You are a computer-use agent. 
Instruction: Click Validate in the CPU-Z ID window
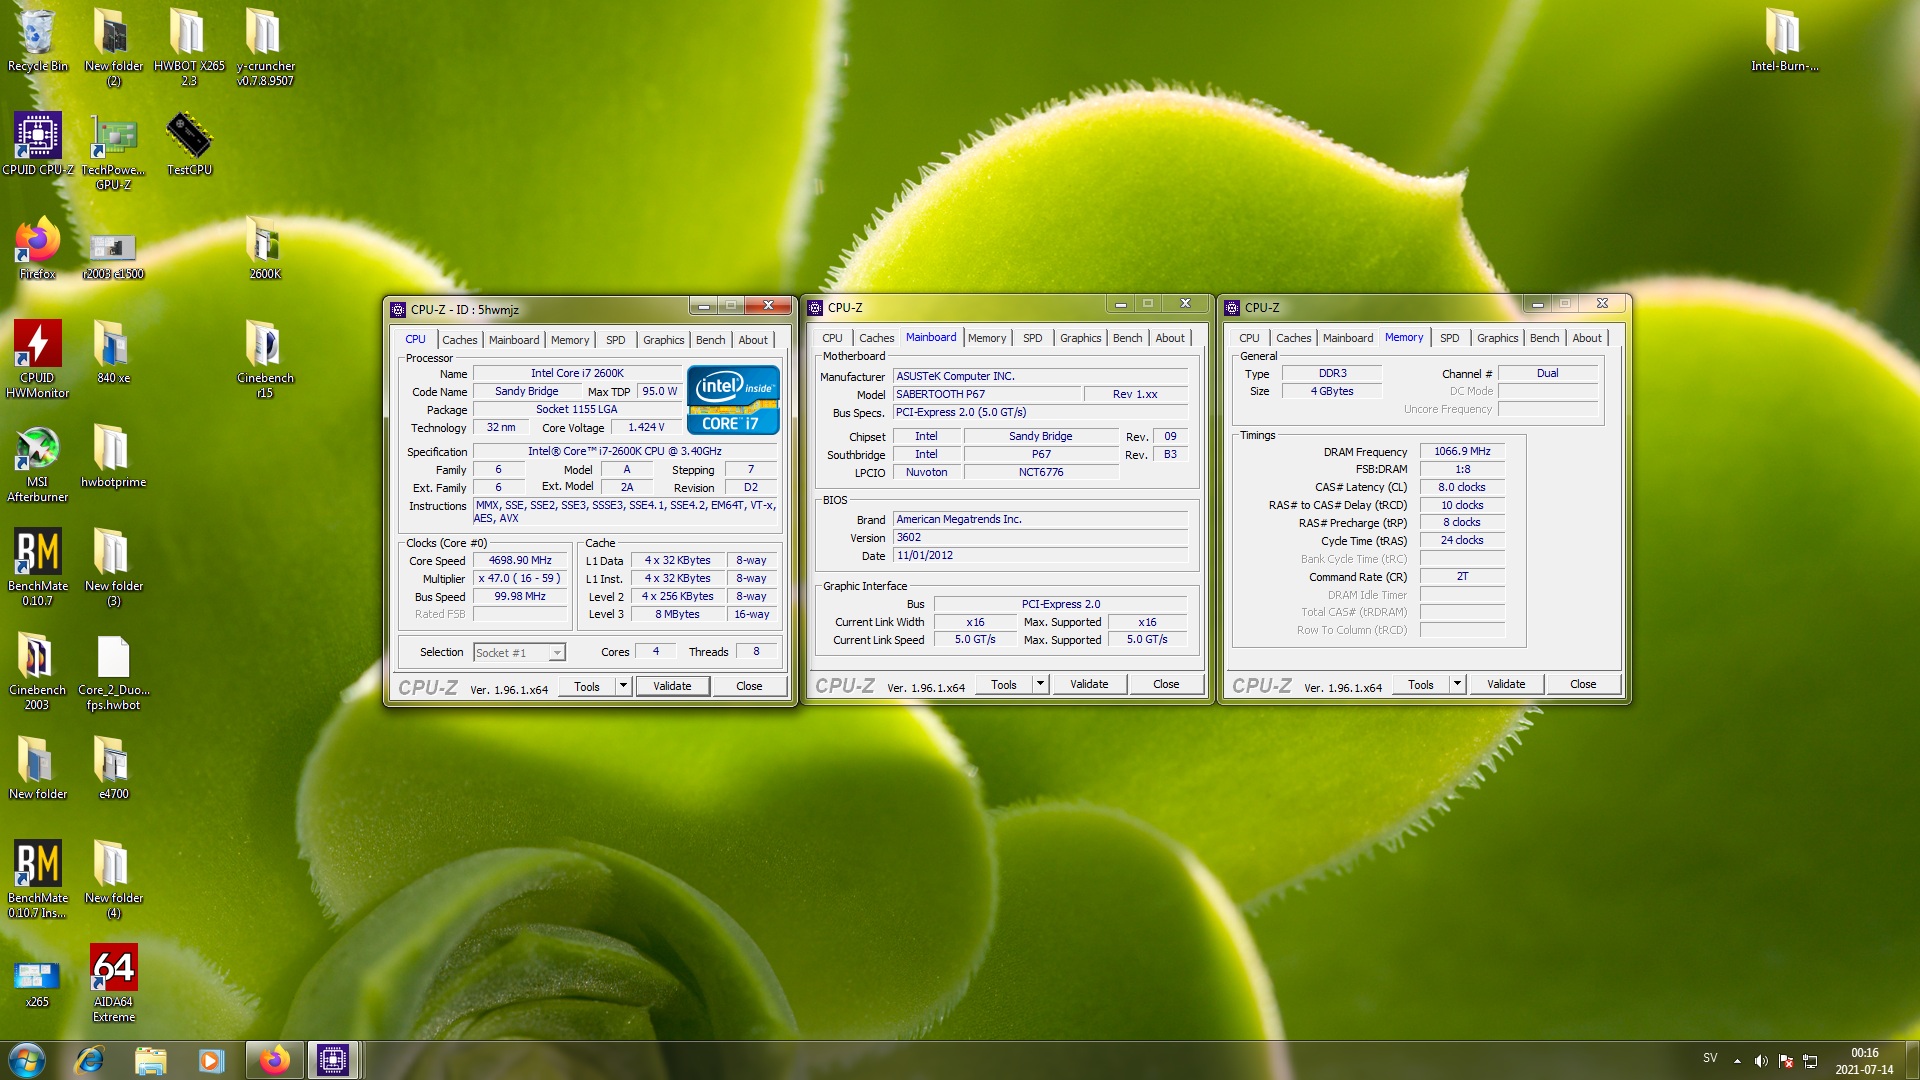(672, 686)
